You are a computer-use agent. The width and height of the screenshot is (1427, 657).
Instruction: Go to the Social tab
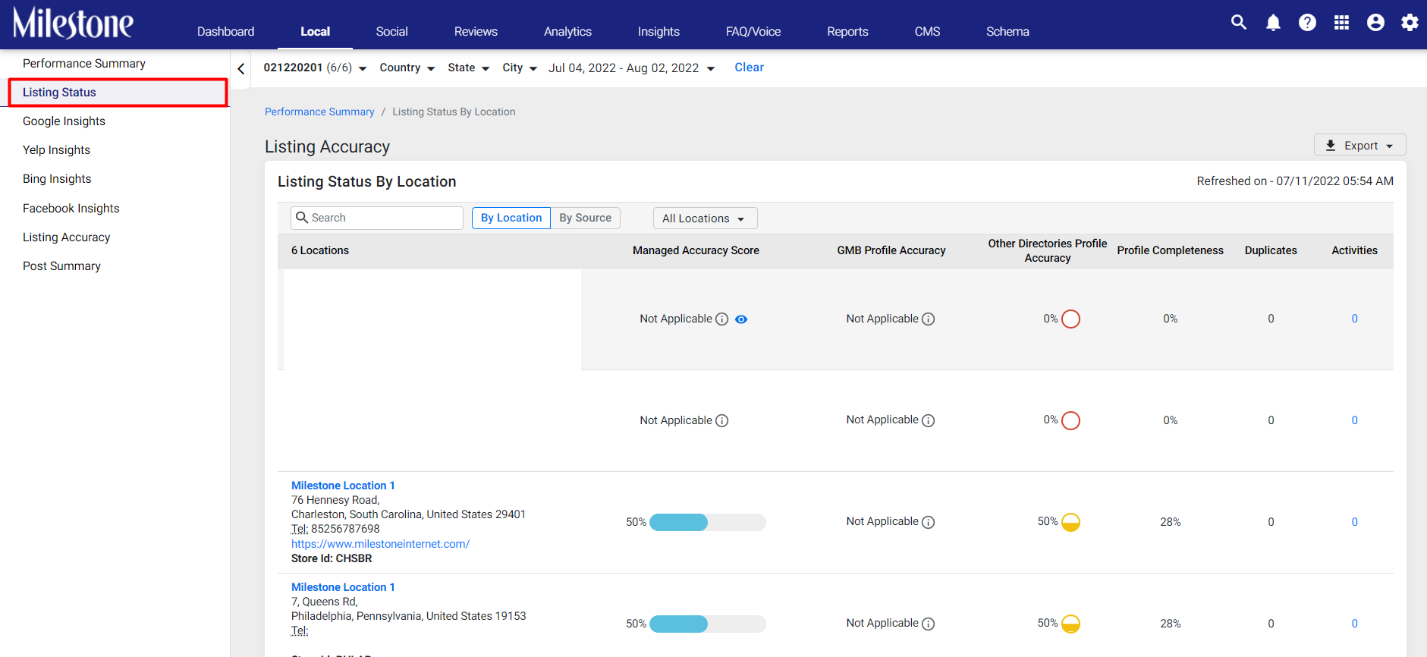tap(392, 32)
